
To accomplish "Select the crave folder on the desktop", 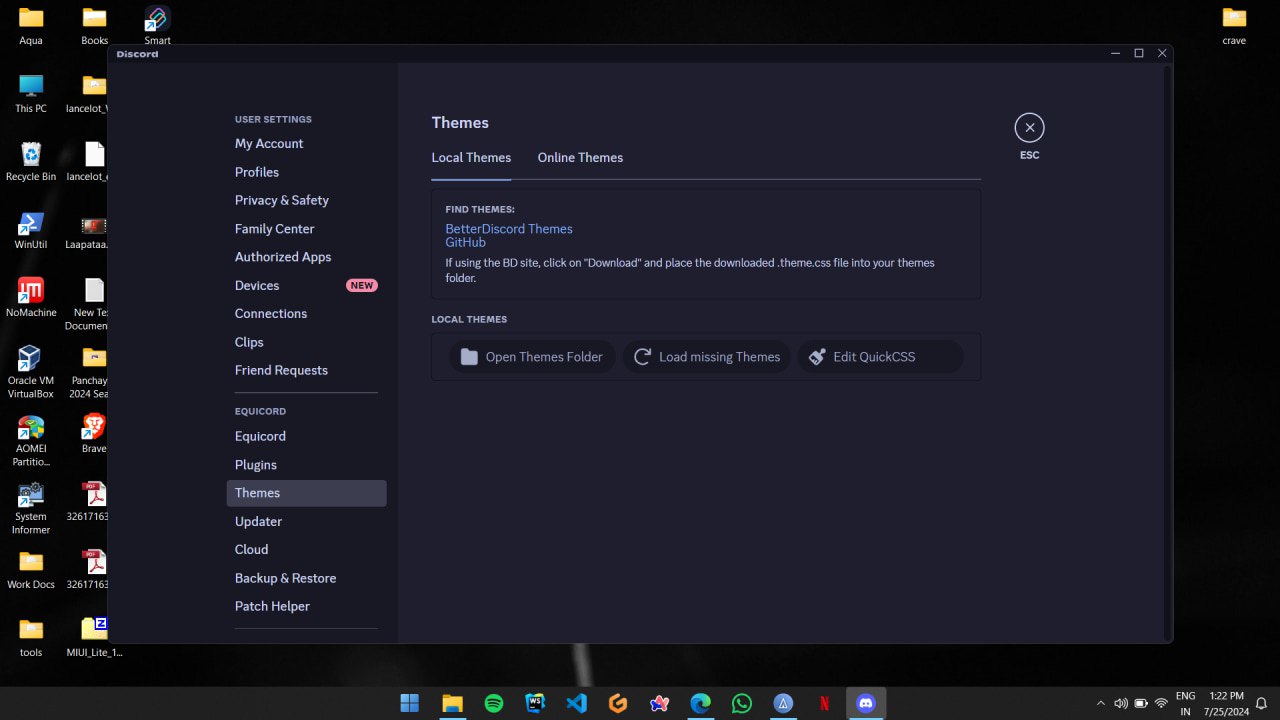I will (1234, 26).
